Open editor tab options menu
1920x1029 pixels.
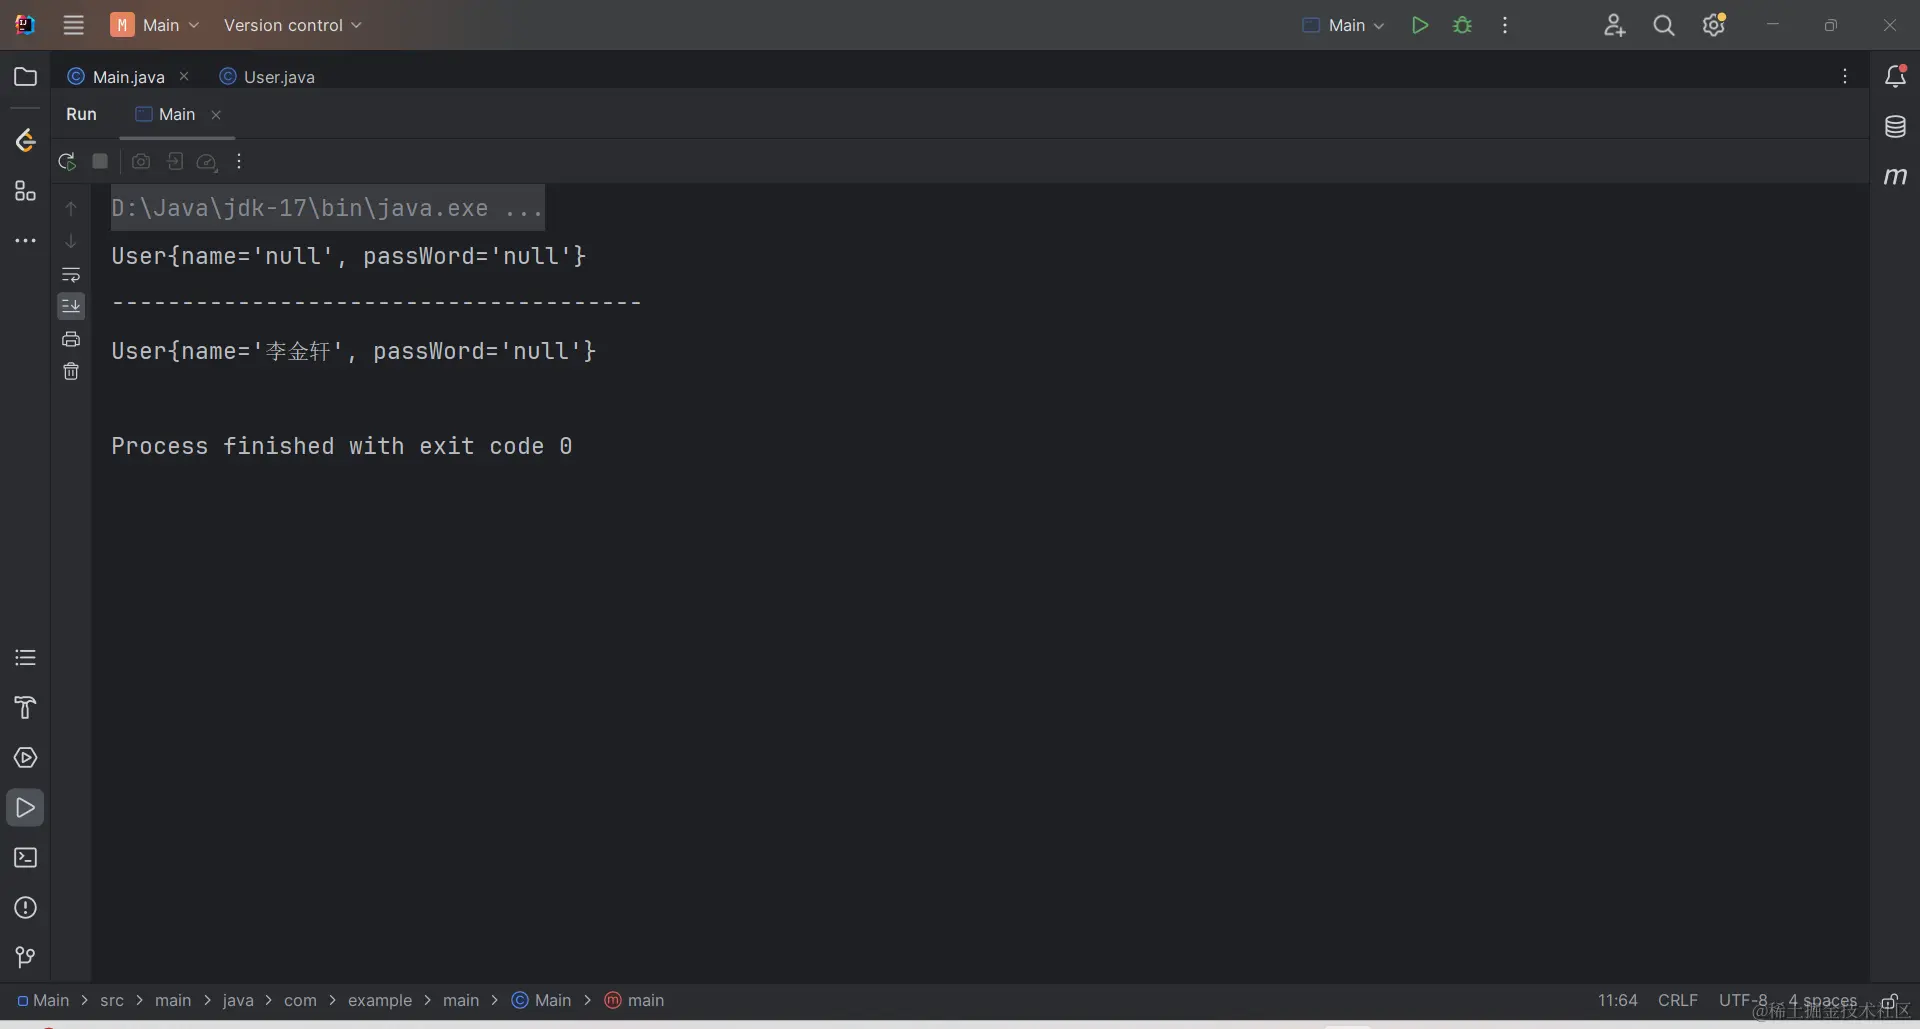tap(1845, 77)
